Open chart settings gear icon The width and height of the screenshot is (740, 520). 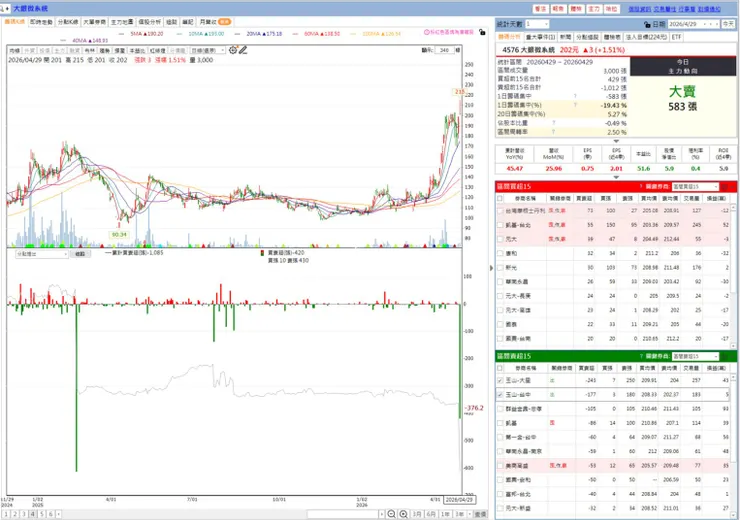[233, 50]
